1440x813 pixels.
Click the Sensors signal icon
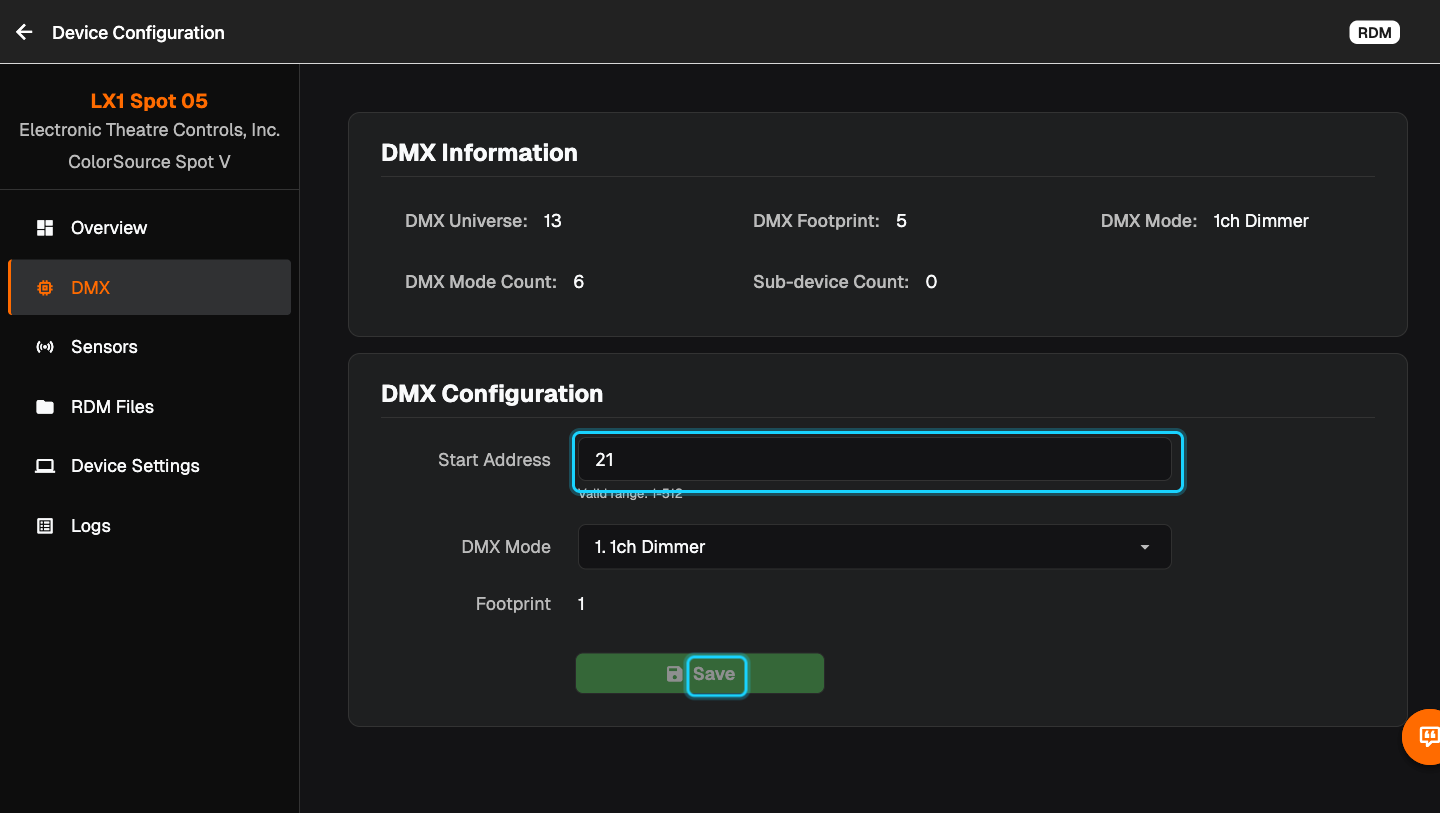coord(45,347)
